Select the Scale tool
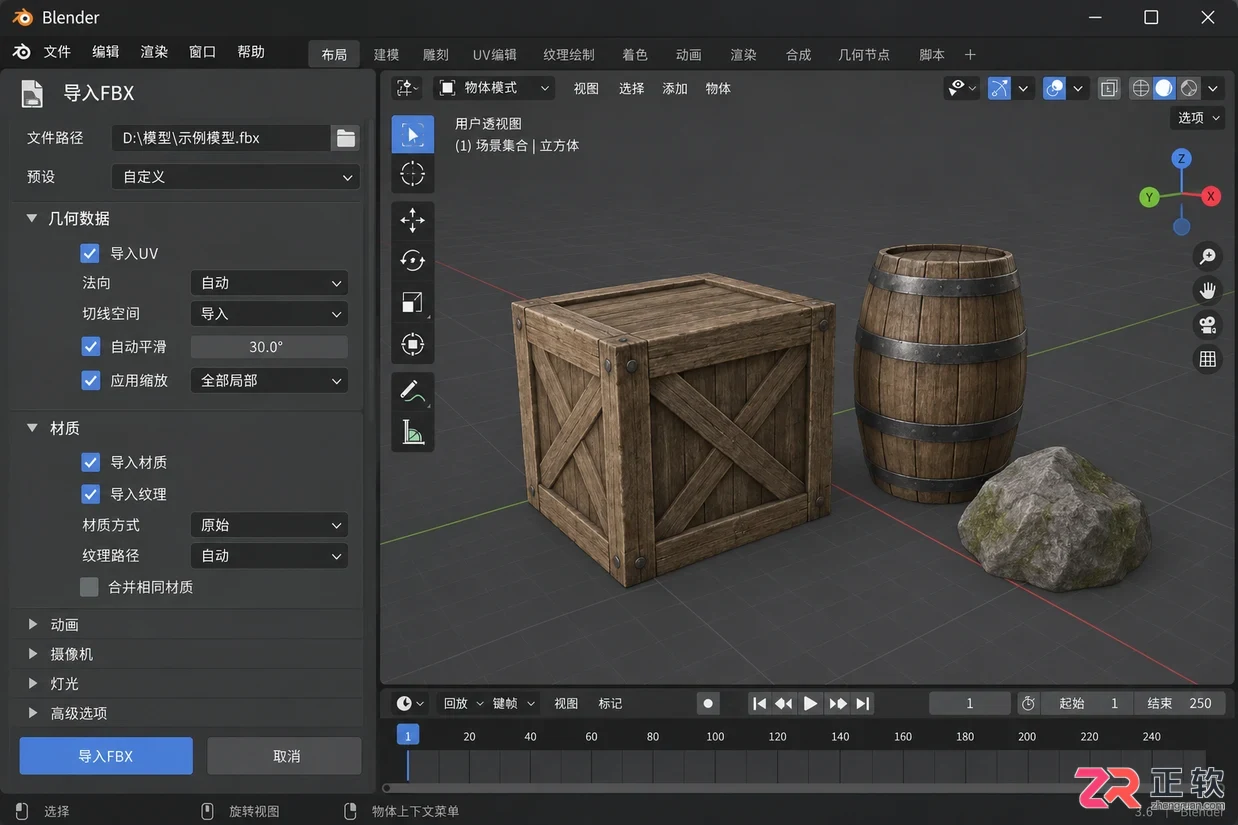This screenshot has width=1238, height=825. coord(412,303)
